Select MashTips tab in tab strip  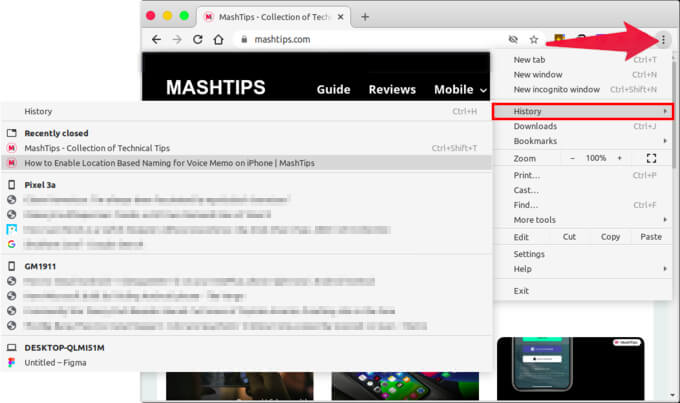273,17
